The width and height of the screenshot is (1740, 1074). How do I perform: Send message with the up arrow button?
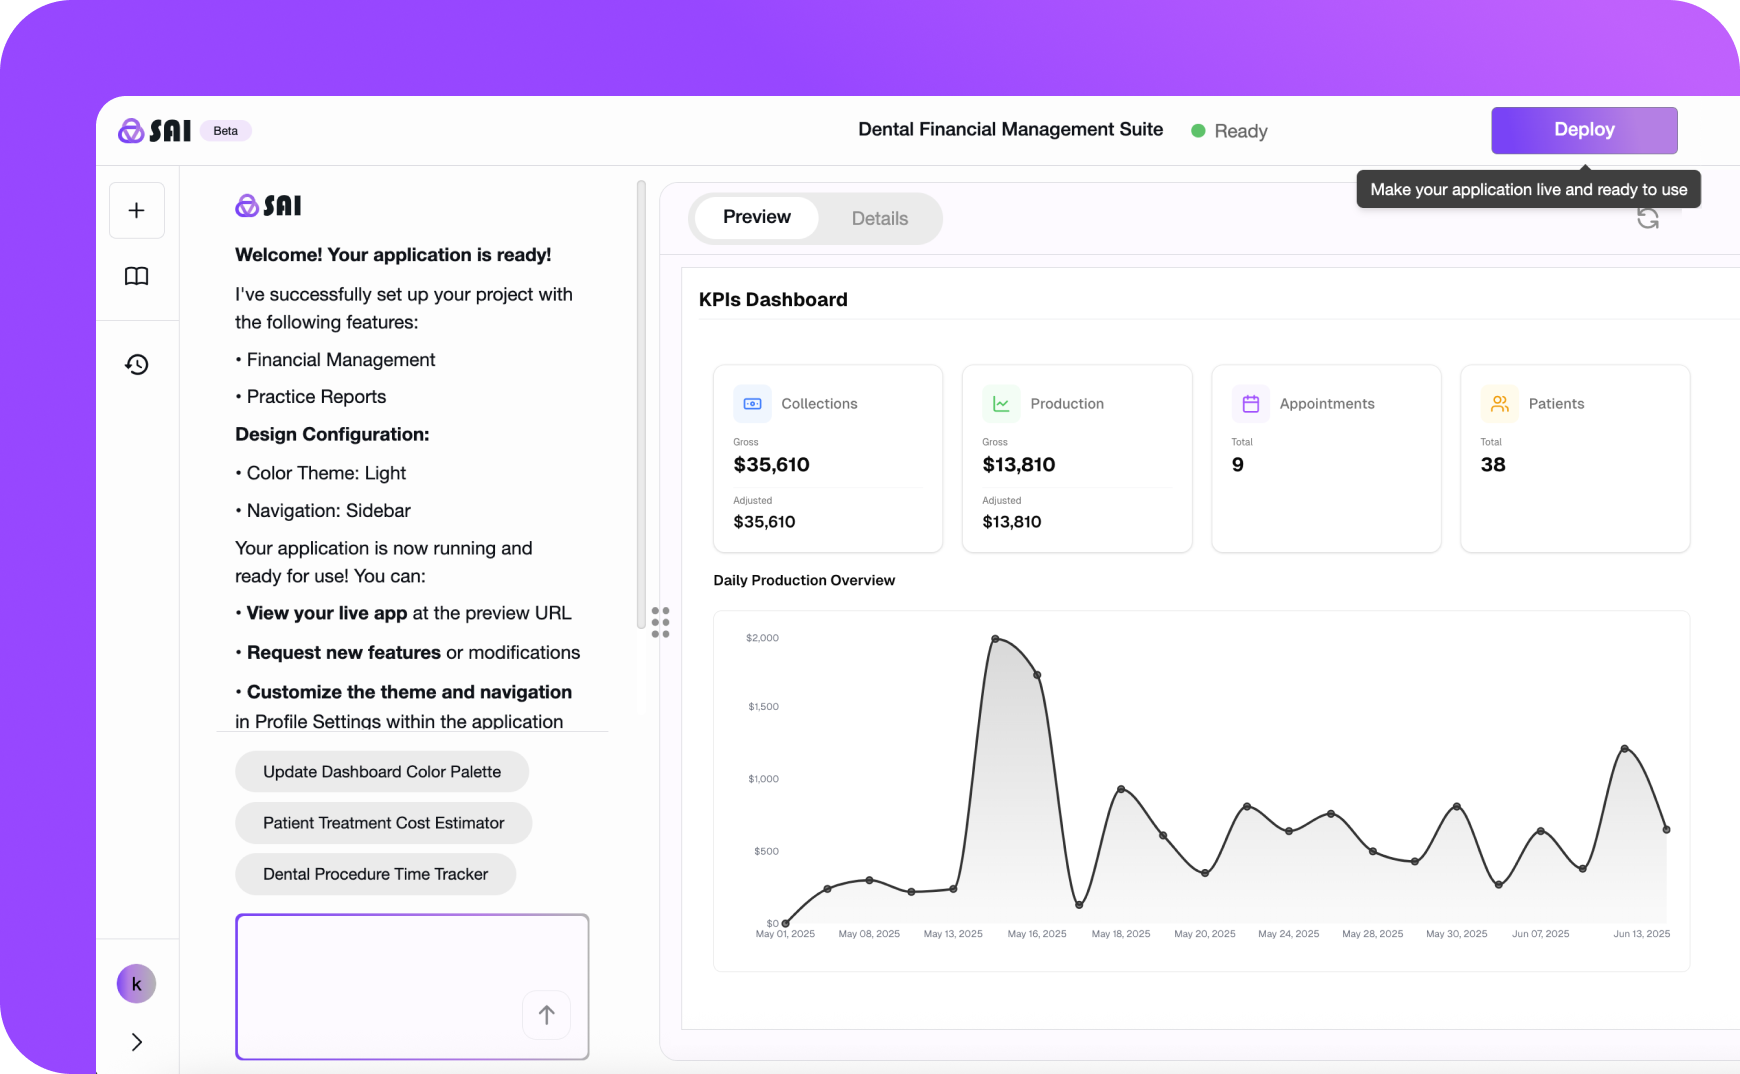546,1015
